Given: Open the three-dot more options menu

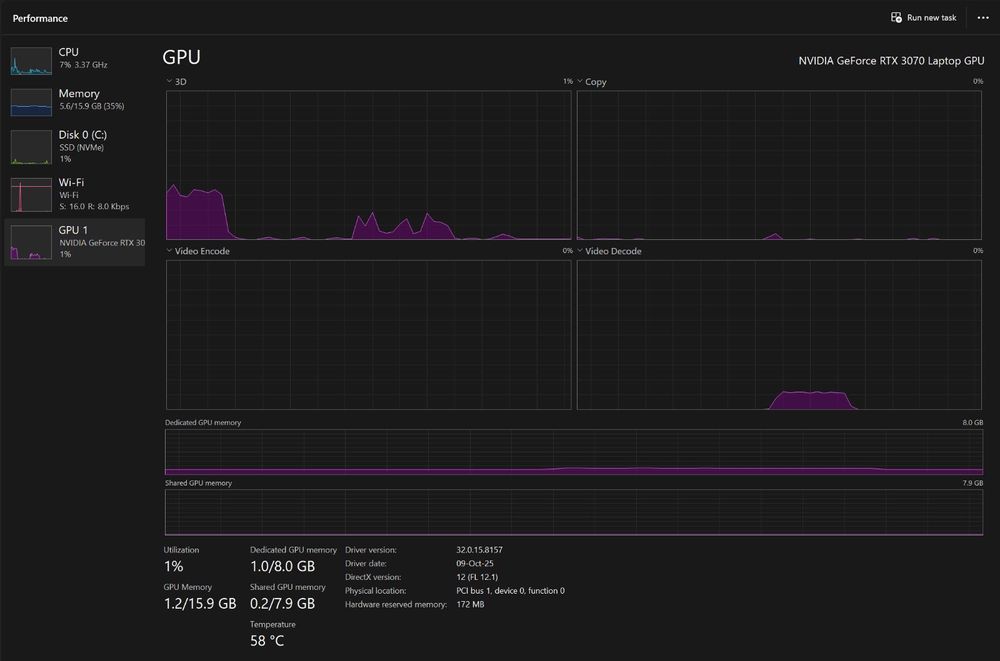Looking at the screenshot, I should click(x=983, y=18).
